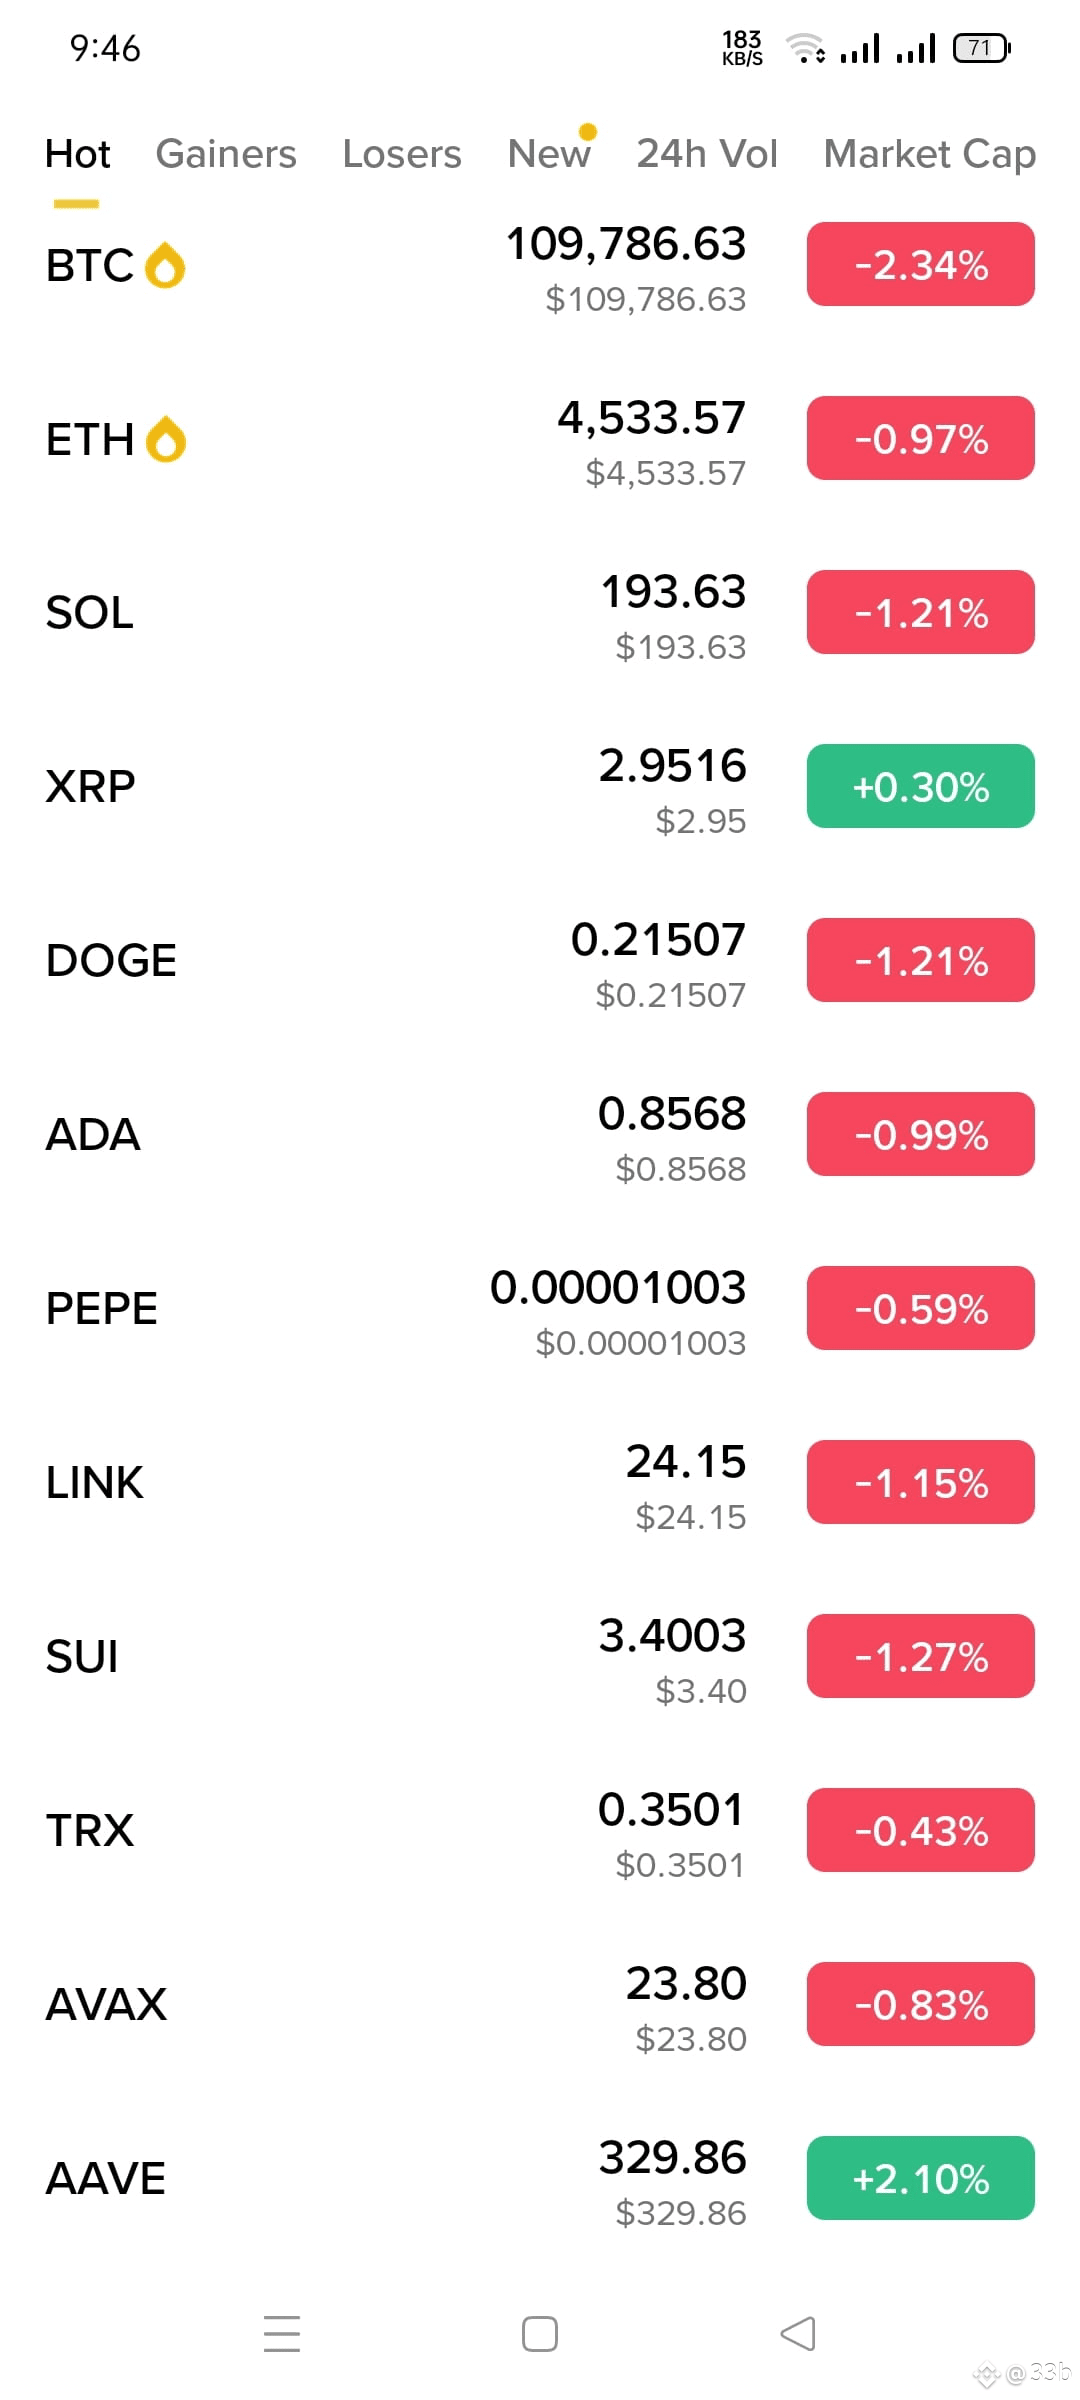Open the DOGE coin listing

[x=540, y=961]
